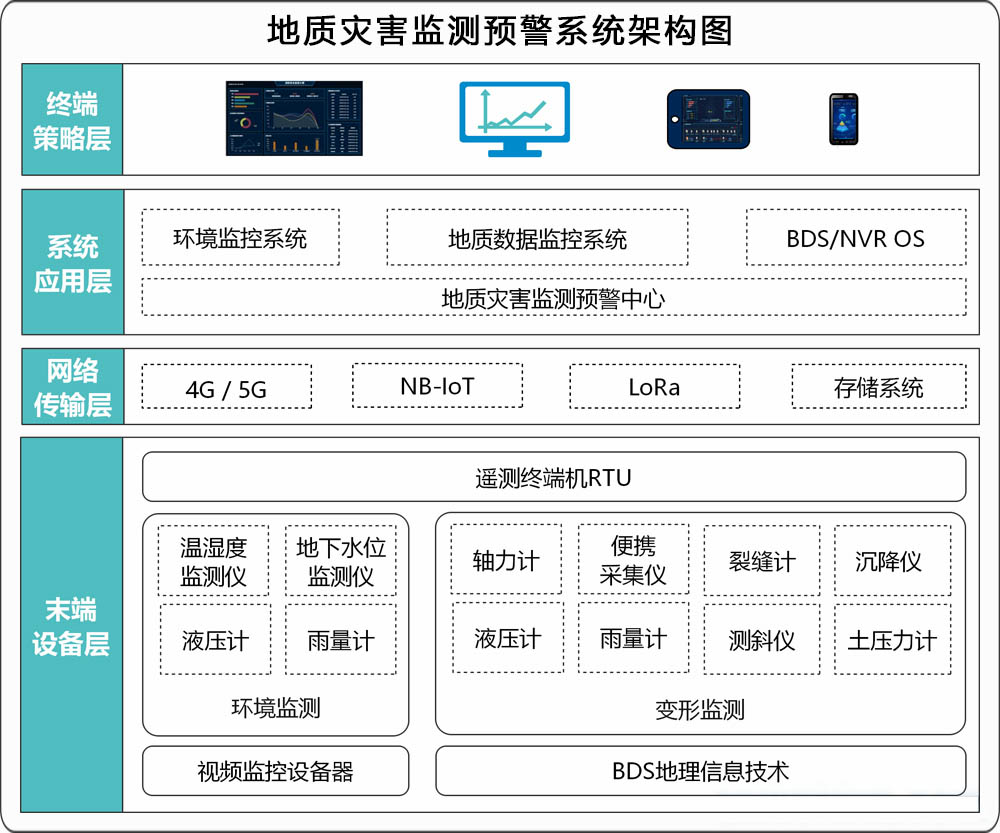Click the 环境监控系统 box
The width and height of the screenshot is (1000, 833).
pyautogui.click(x=240, y=238)
